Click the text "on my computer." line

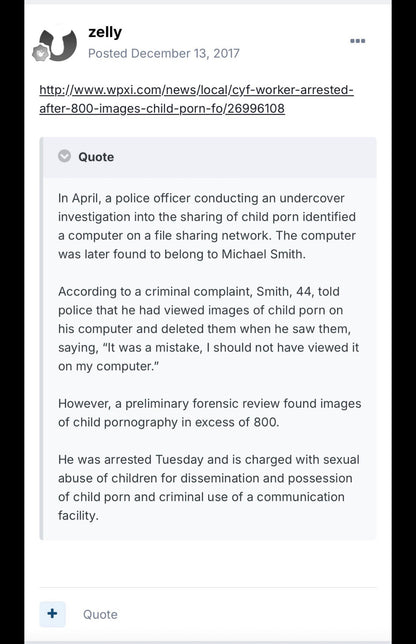click(108, 366)
